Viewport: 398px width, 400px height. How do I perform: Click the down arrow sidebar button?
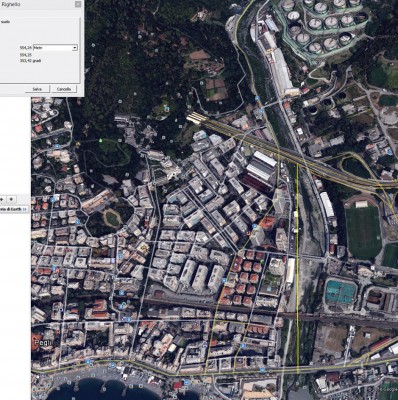click(x=11, y=199)
